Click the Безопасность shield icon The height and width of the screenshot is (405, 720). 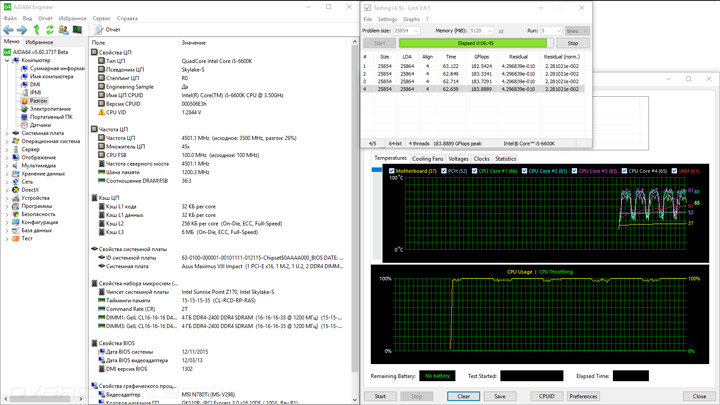(16, 214)
